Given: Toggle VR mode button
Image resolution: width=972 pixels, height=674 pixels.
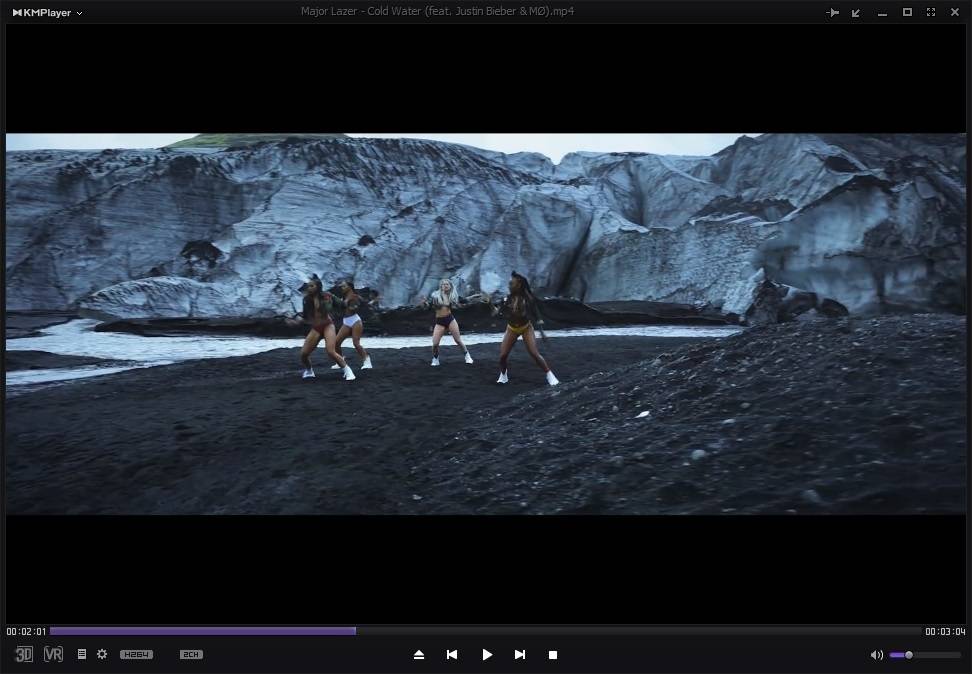Looking at the screenshot, I should coord(53,654).
